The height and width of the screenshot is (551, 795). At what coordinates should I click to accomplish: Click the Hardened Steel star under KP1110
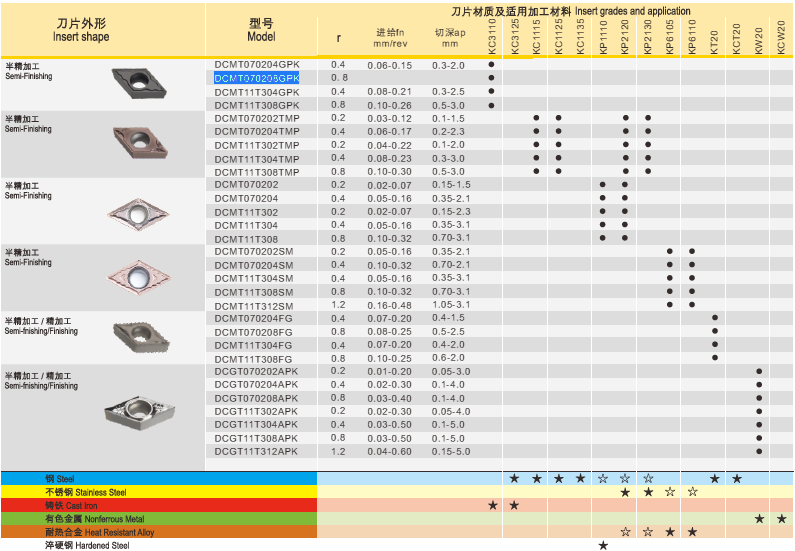(x=603, y=545)
